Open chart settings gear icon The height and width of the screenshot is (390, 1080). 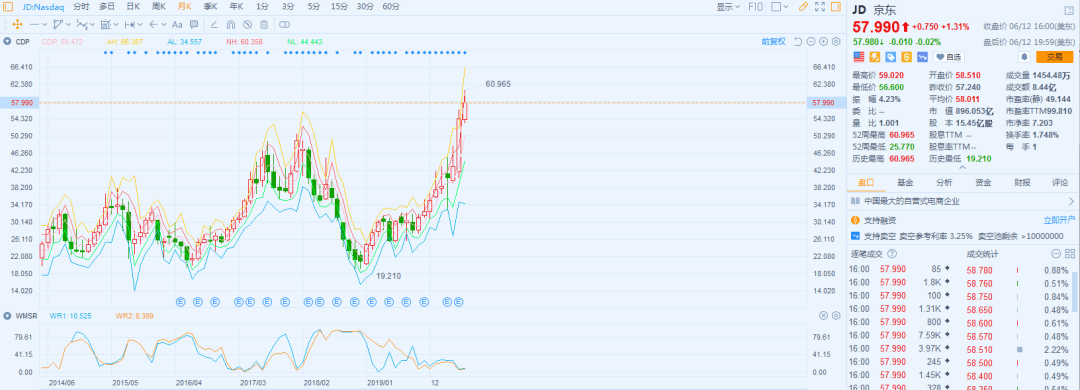[836, 41]
